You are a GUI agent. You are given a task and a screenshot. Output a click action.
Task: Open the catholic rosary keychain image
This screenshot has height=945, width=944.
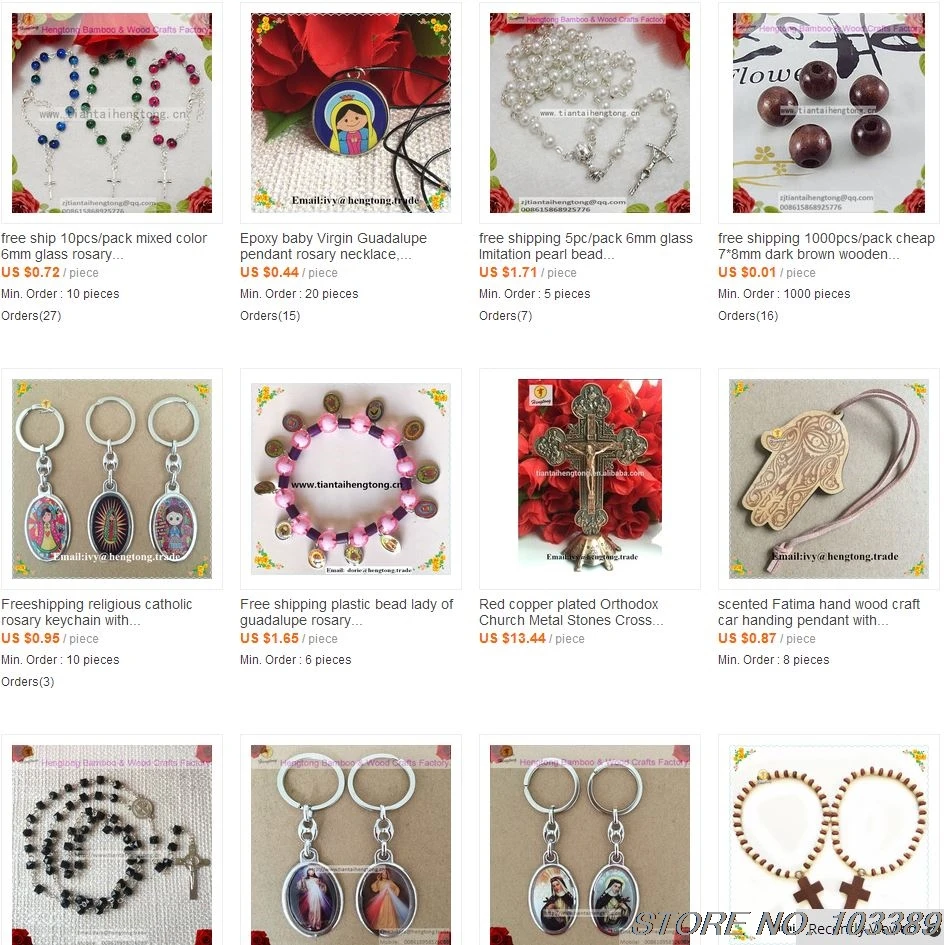pos(112,479)
